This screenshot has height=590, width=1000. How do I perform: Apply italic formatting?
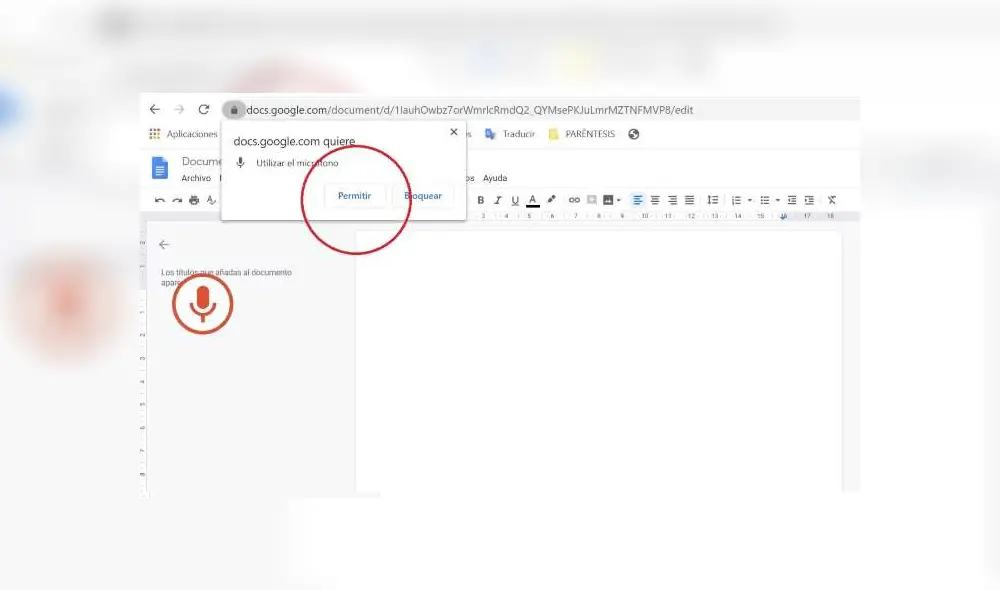coord(497,200)
